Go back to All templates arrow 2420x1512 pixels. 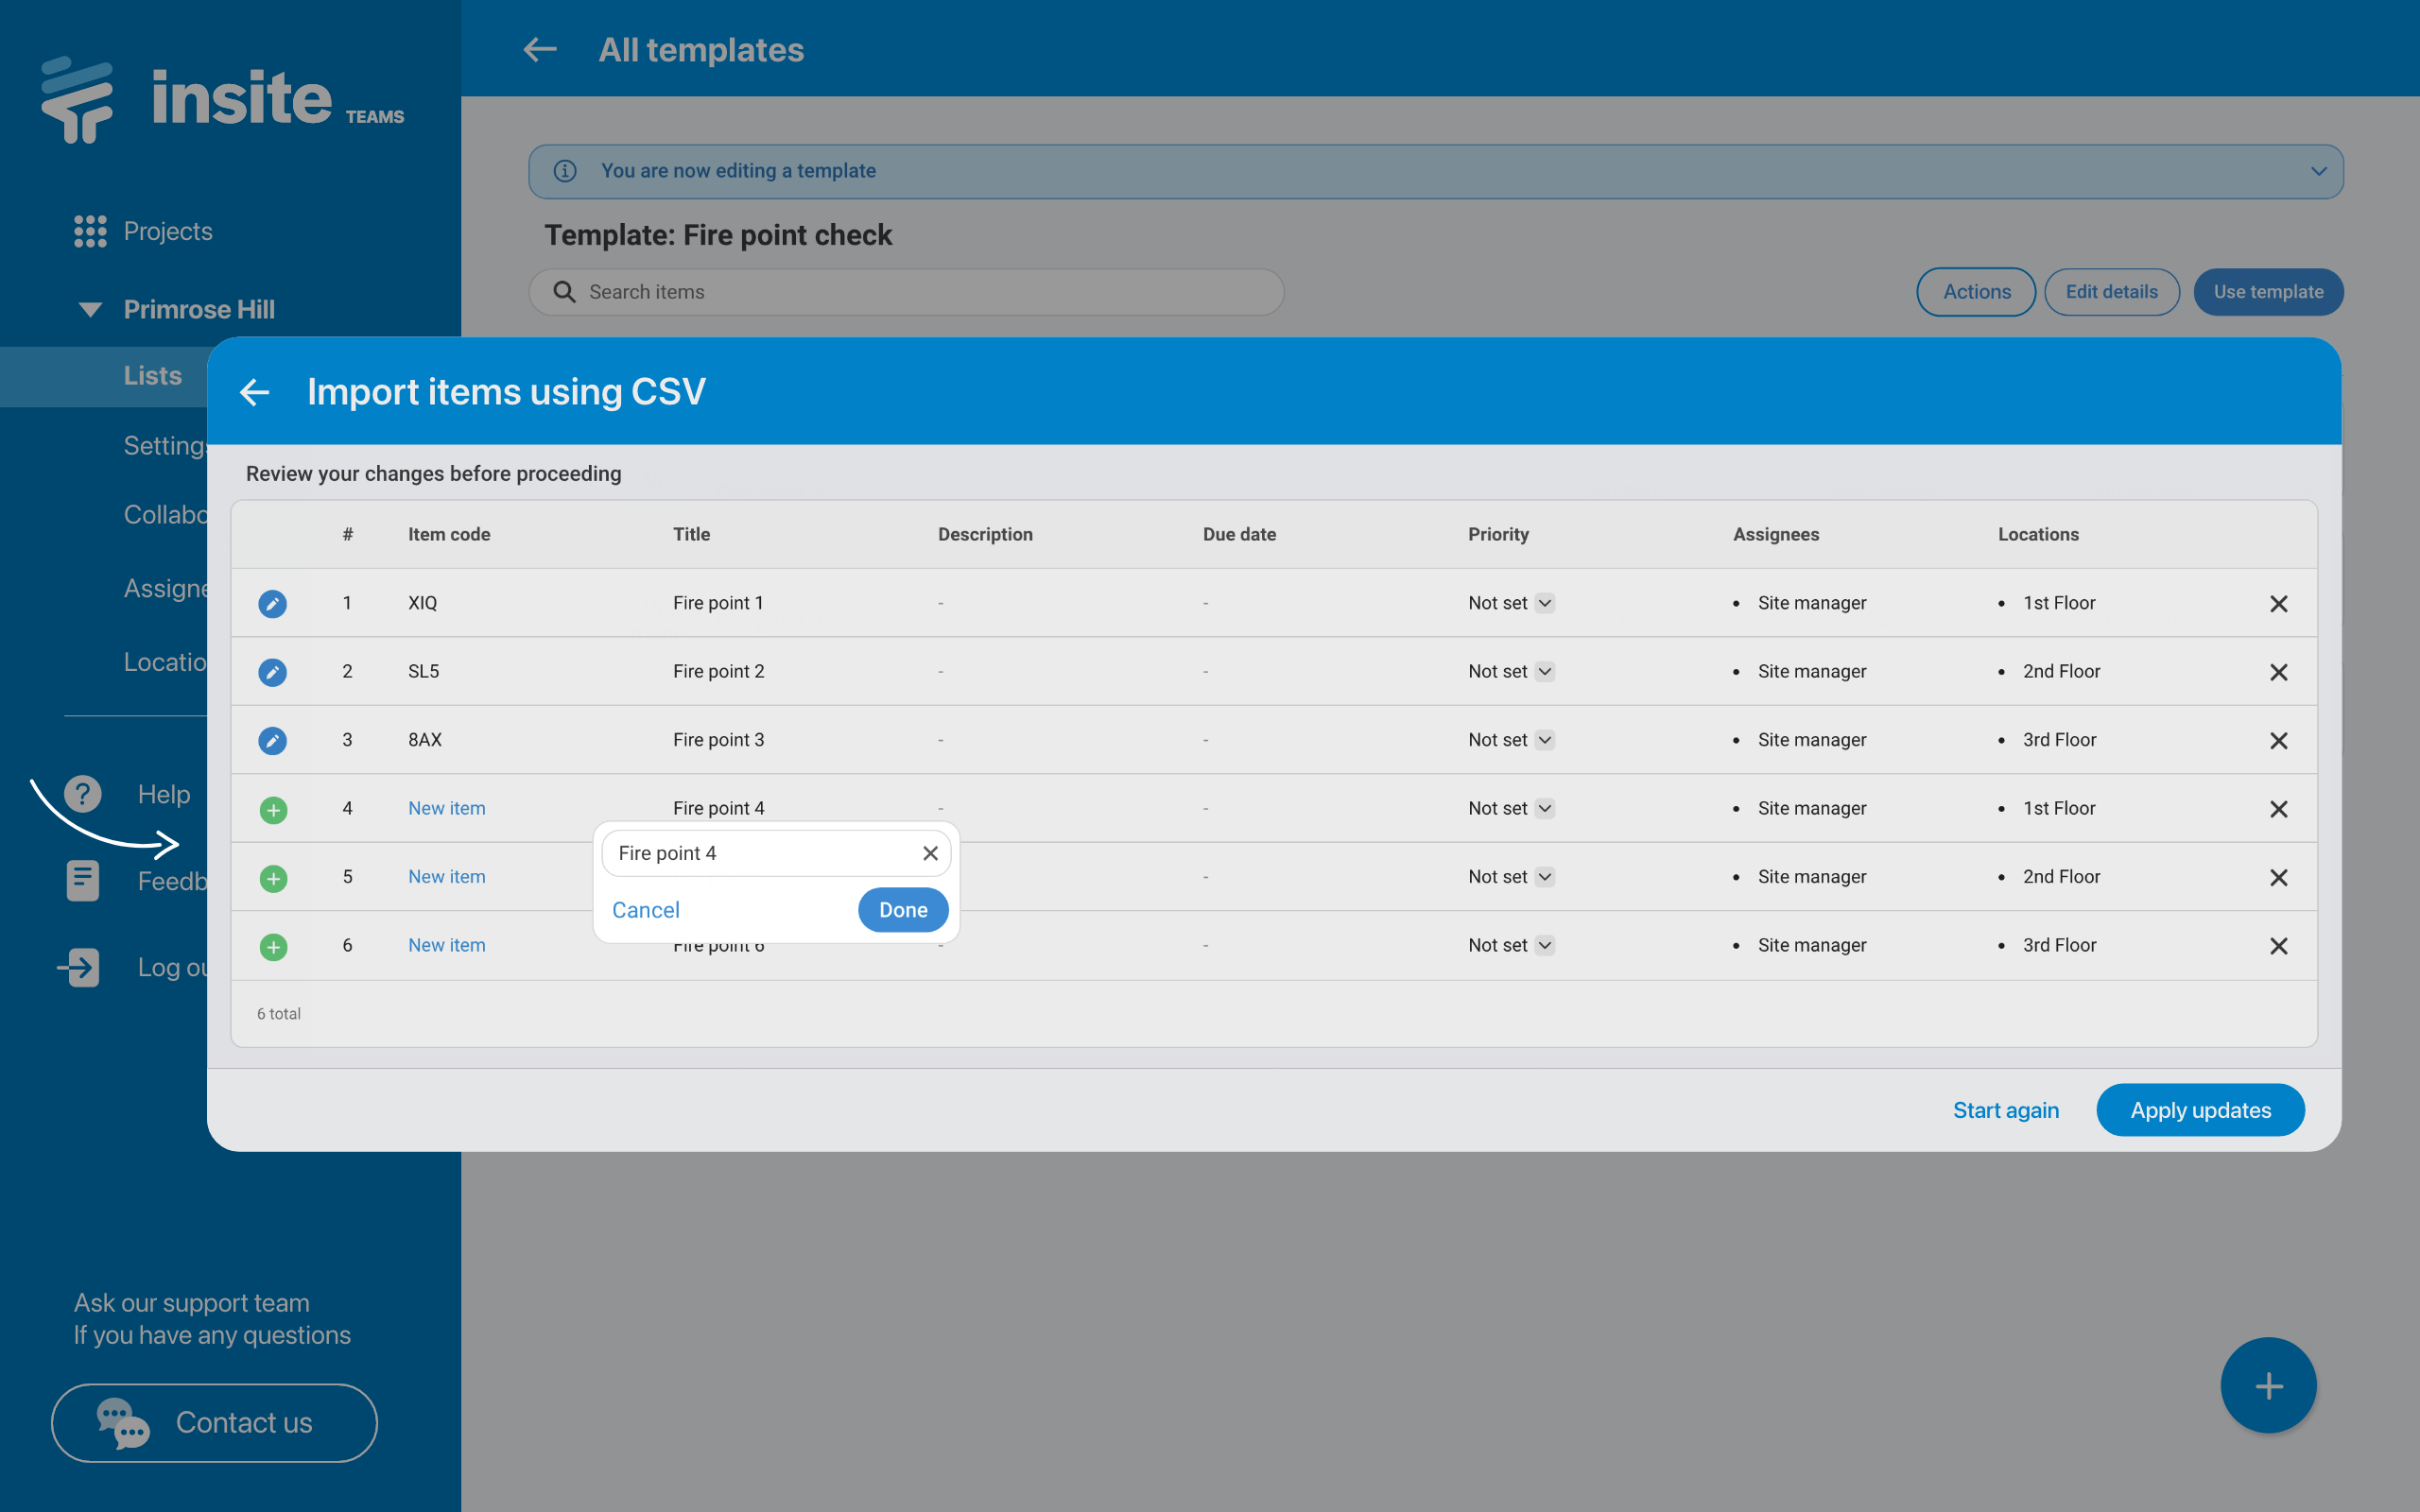coord(540,50)
